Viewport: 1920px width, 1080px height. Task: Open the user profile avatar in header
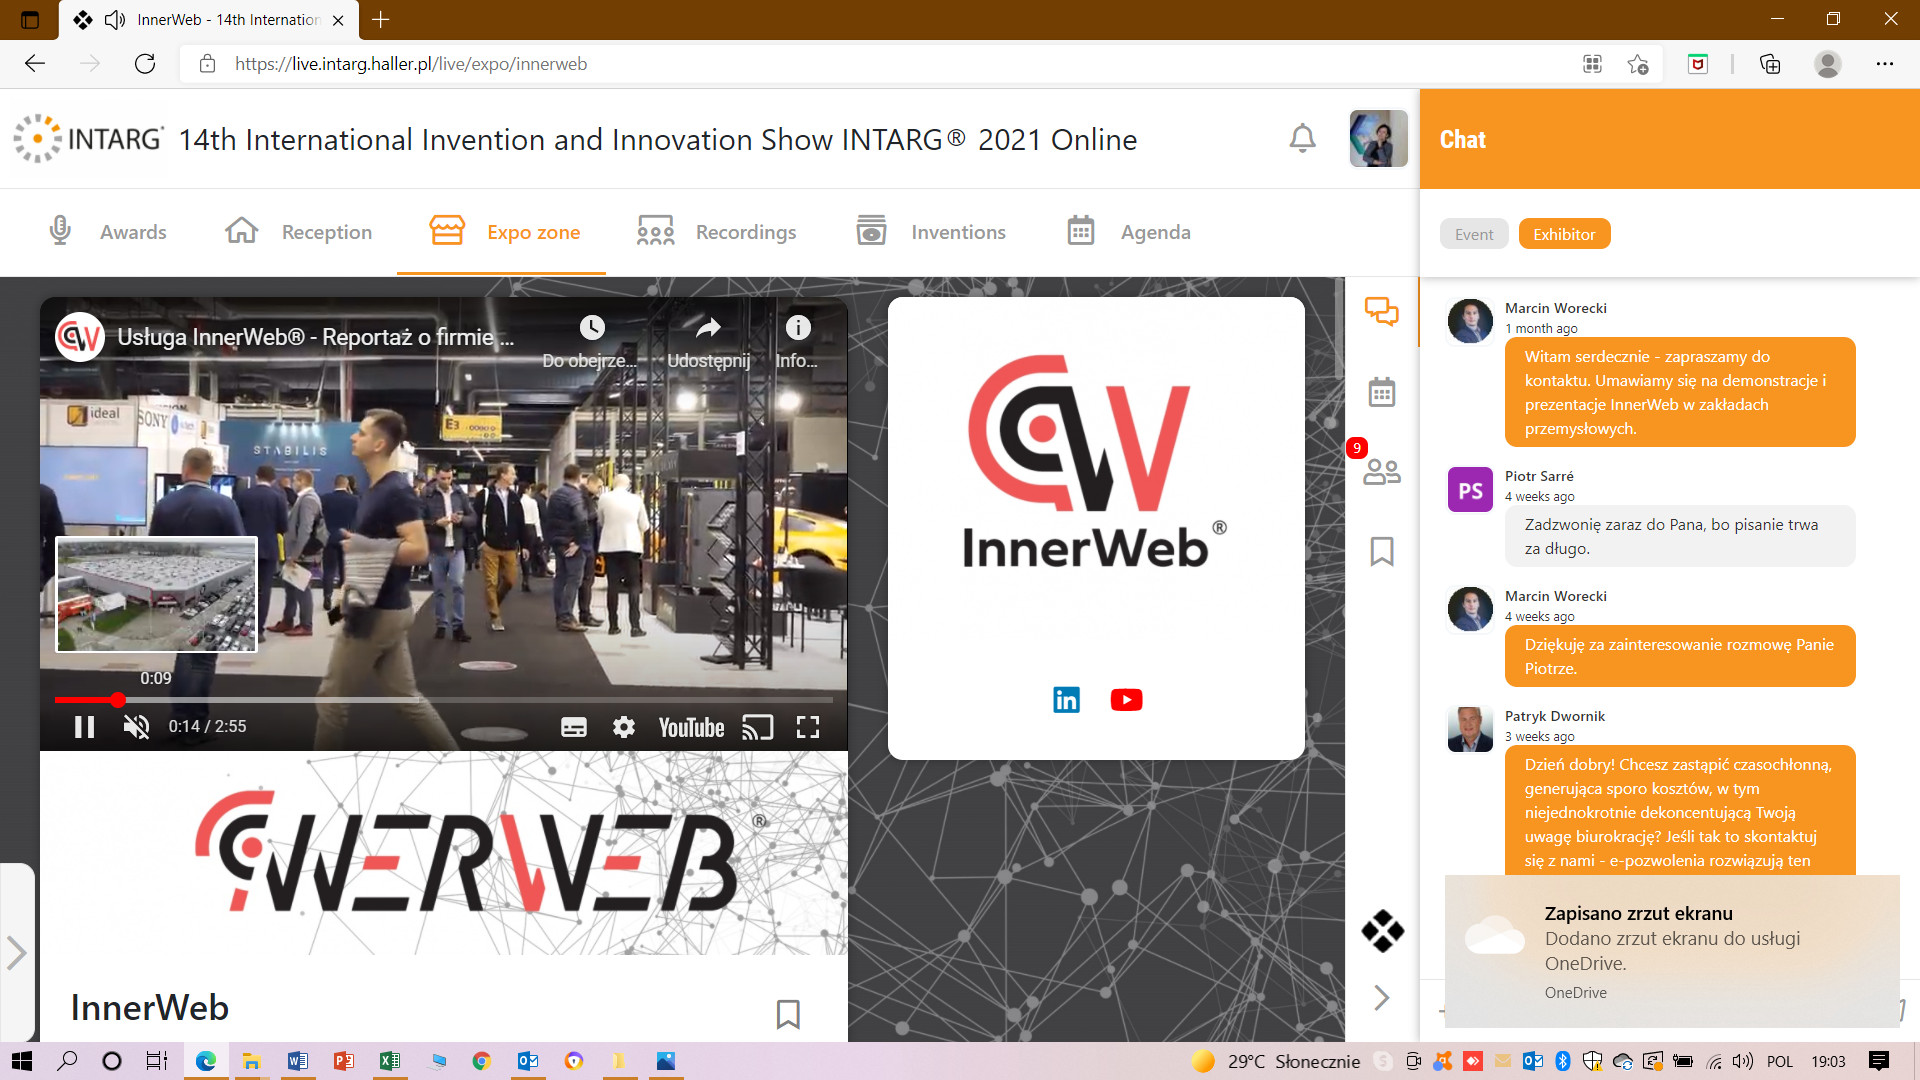pos(1378,138)
